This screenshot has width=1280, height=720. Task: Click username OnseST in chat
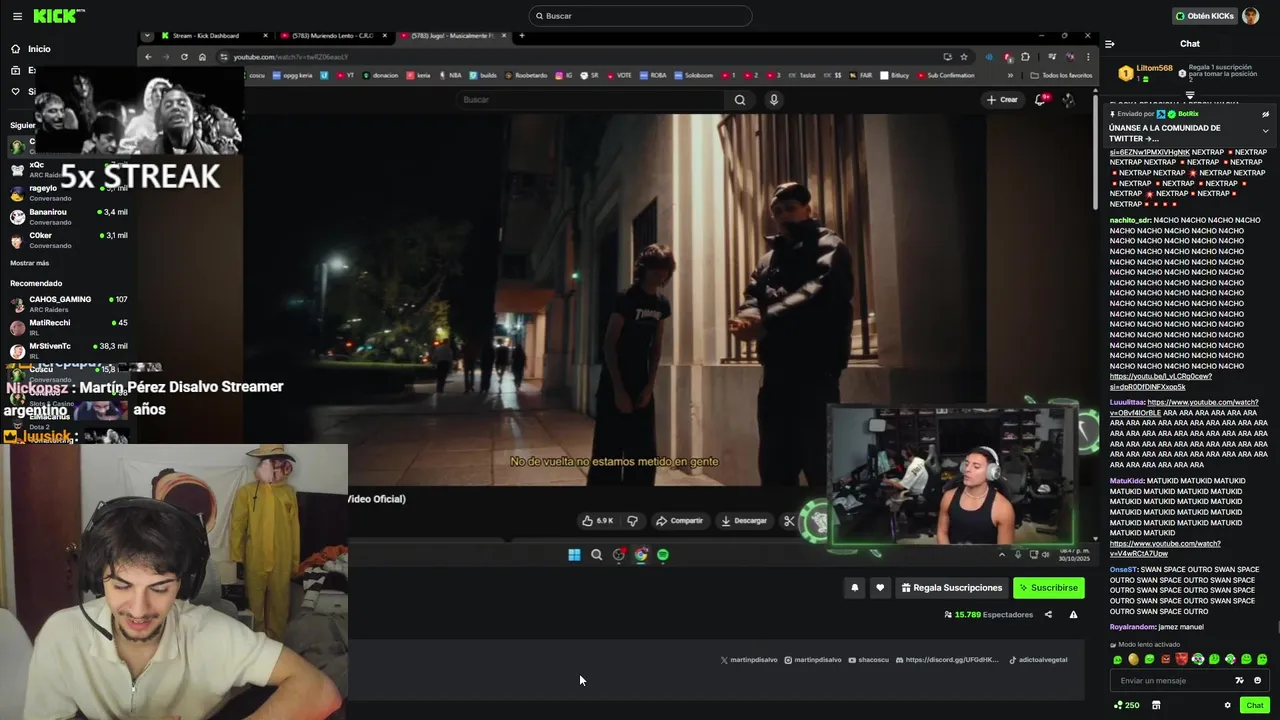(x=1122, y=570)
